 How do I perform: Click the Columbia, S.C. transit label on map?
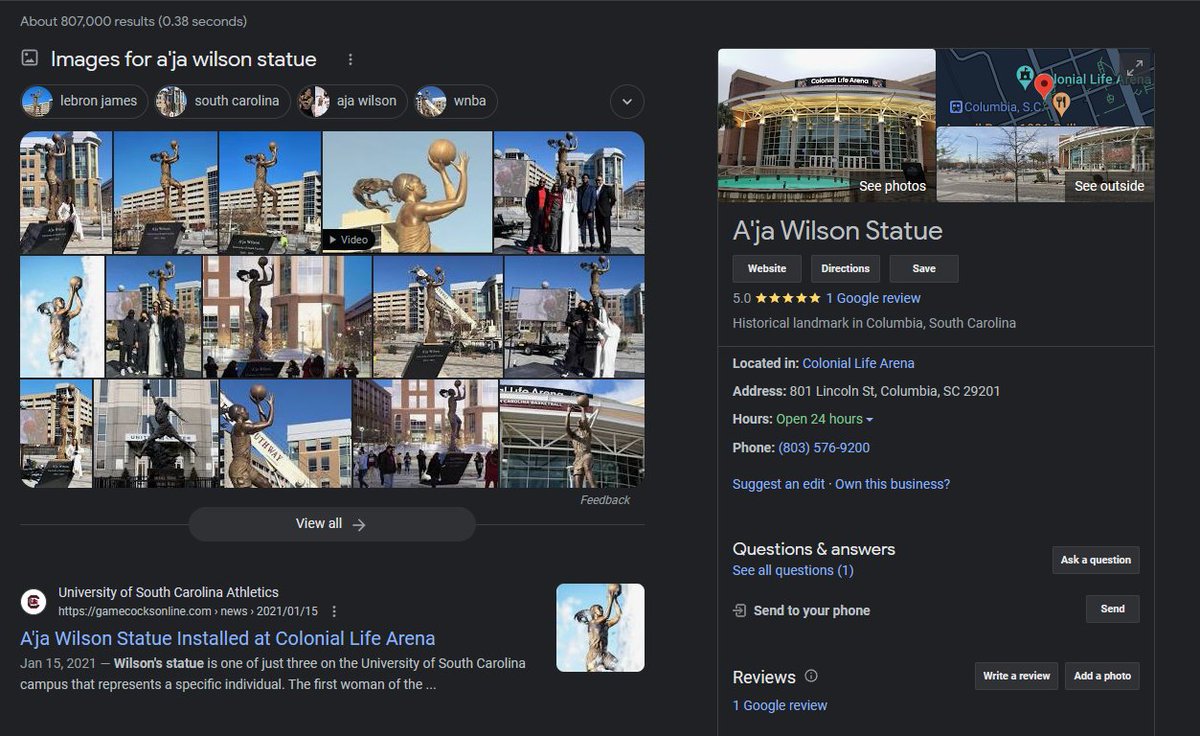point(996,107)
